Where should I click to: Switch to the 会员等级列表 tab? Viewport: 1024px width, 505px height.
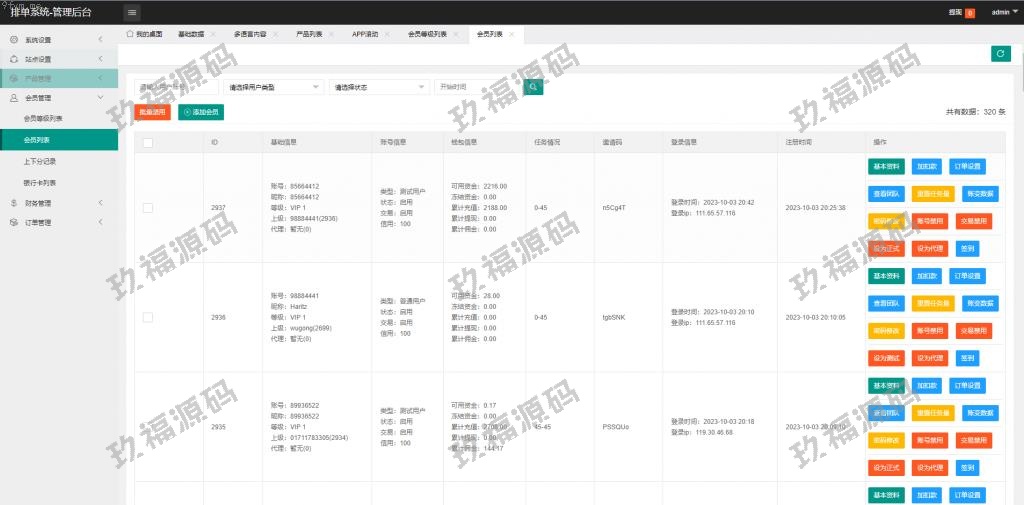tap(427, 34)
